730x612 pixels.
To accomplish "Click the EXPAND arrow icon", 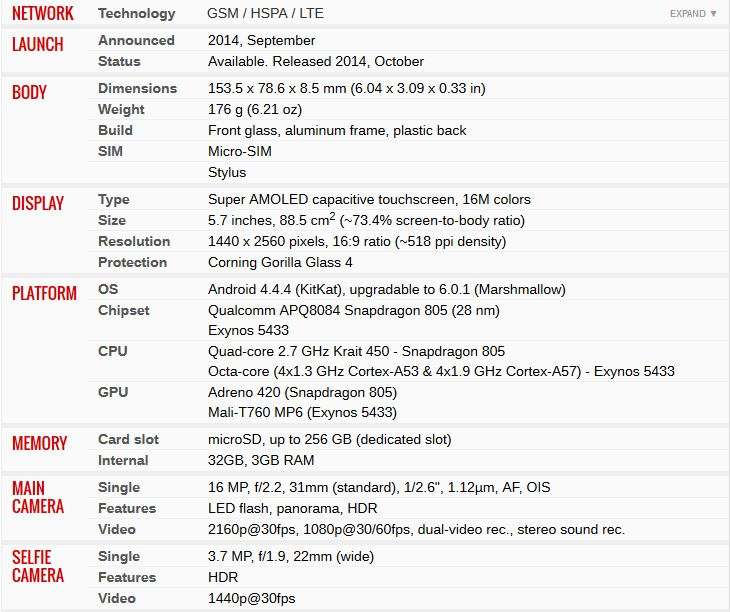I will point(713,13).
